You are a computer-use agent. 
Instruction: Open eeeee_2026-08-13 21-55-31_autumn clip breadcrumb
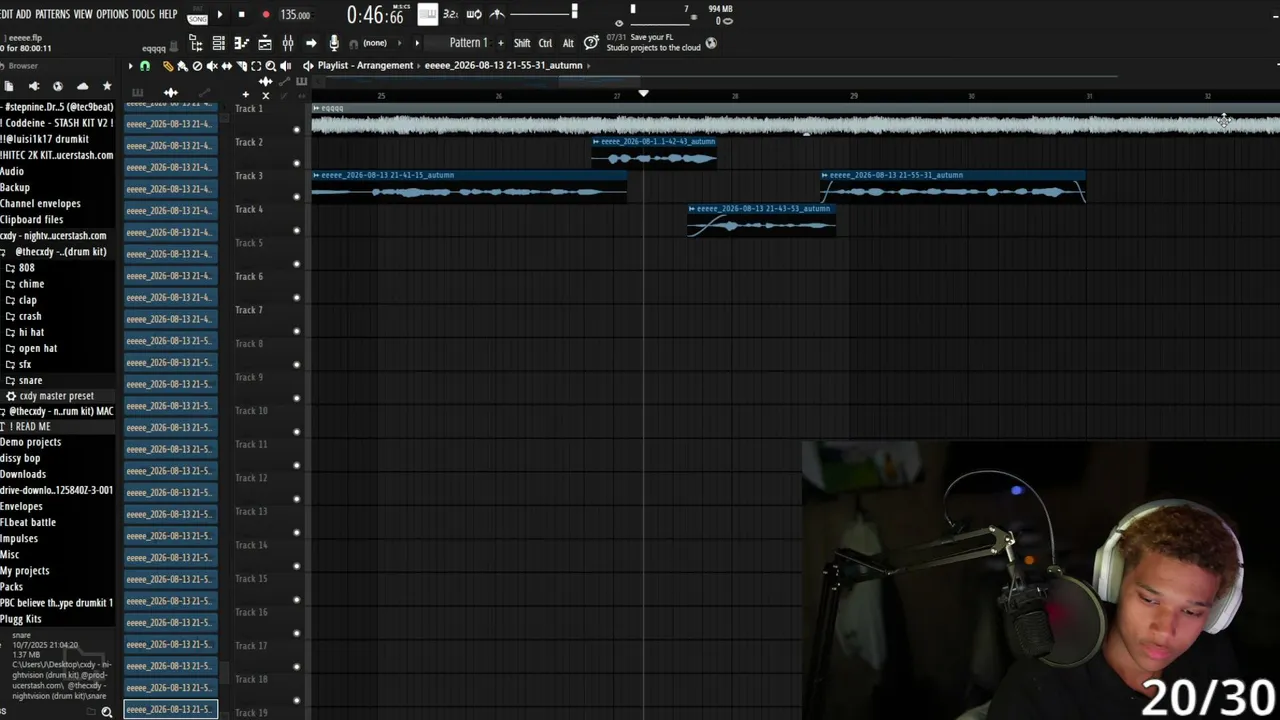pyautogui.click(x=503, y=66)
